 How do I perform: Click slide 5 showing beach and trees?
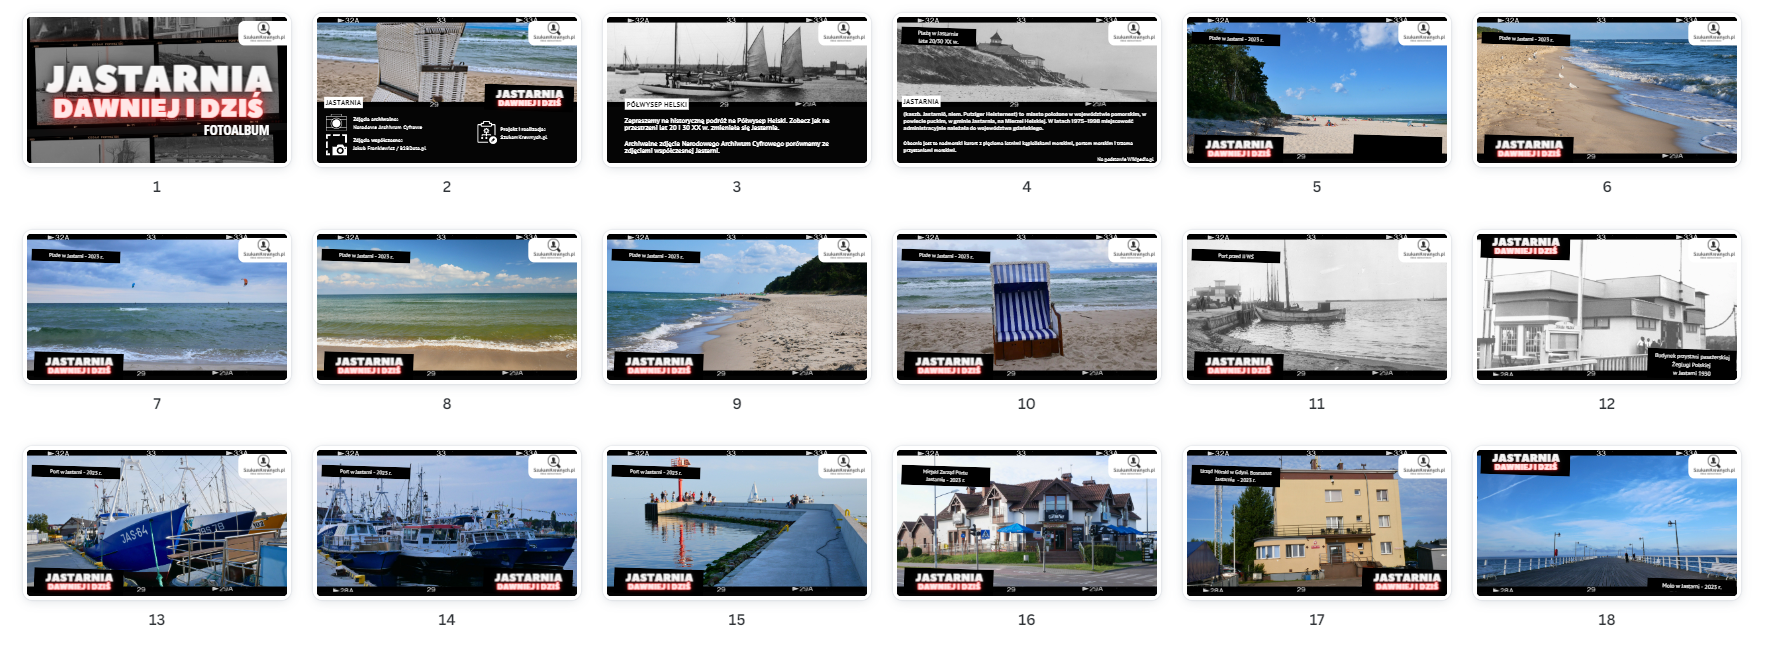[1317, 90]
